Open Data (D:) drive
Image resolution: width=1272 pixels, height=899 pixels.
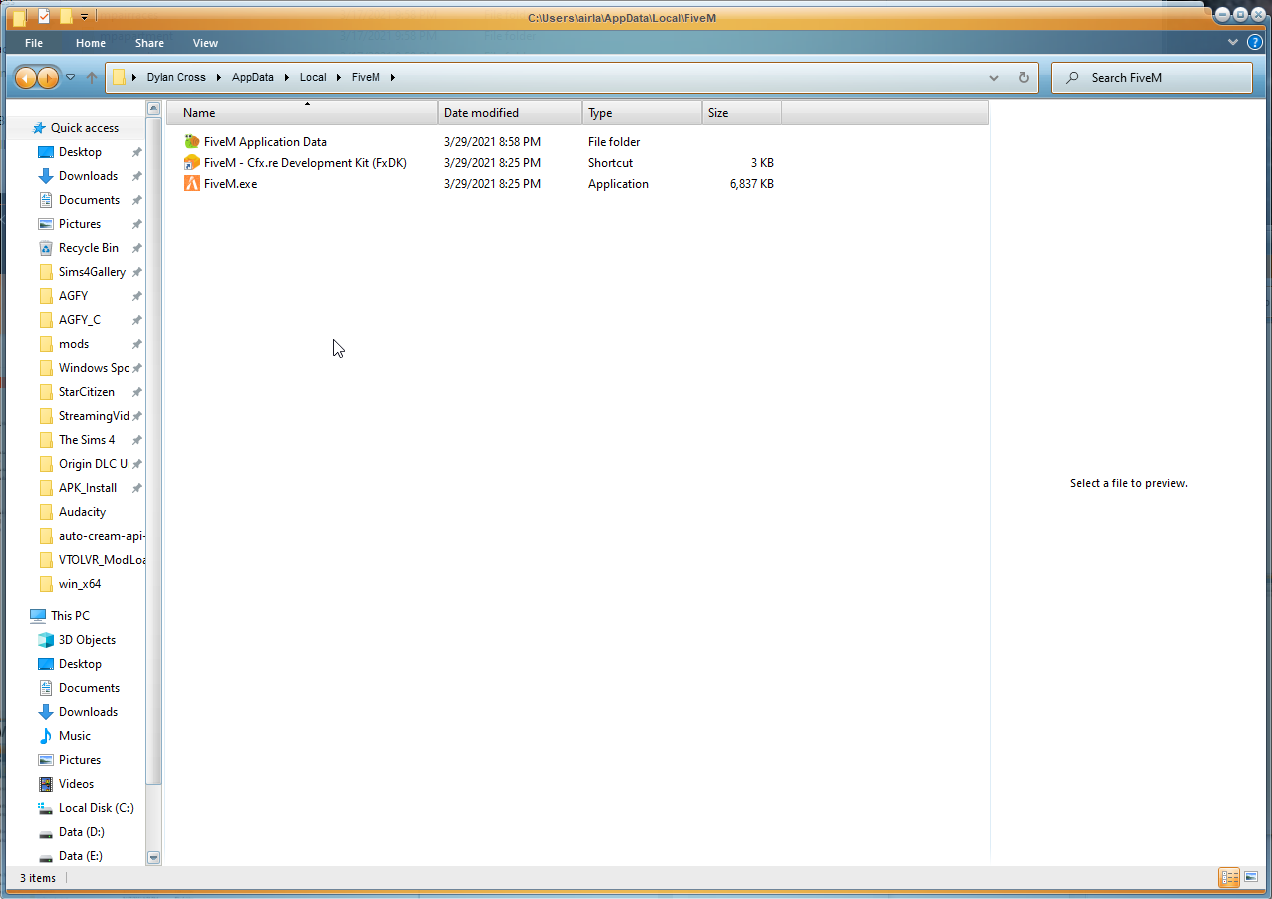(x=81, y=832)
